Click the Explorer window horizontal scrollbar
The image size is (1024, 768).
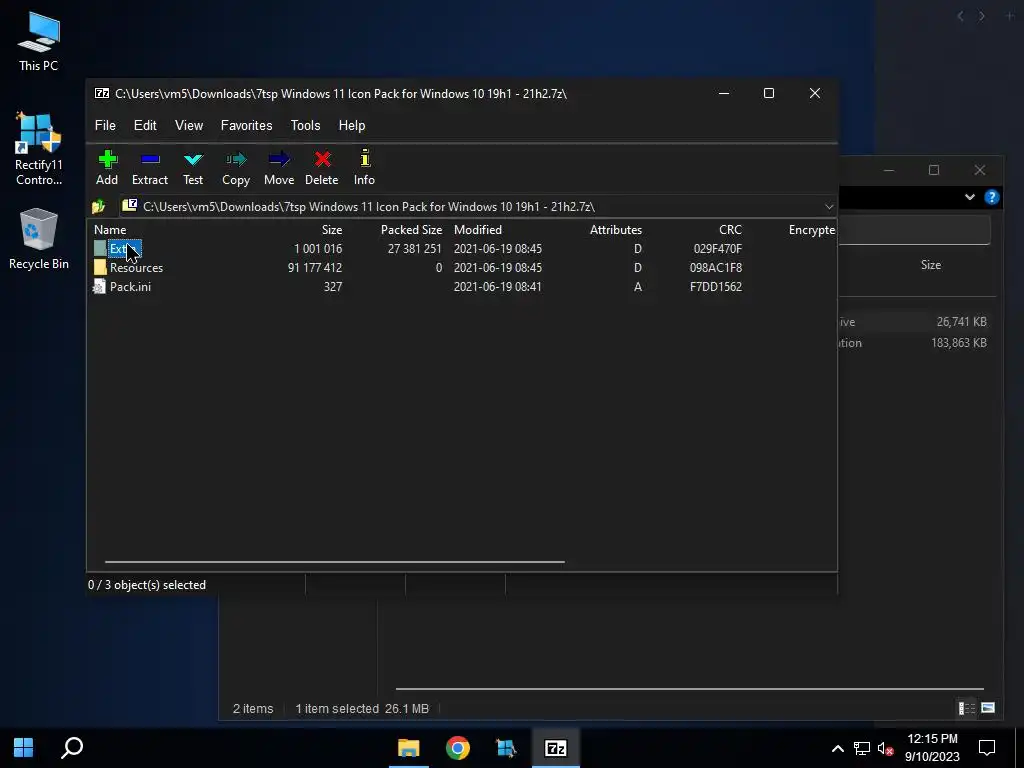689,688
